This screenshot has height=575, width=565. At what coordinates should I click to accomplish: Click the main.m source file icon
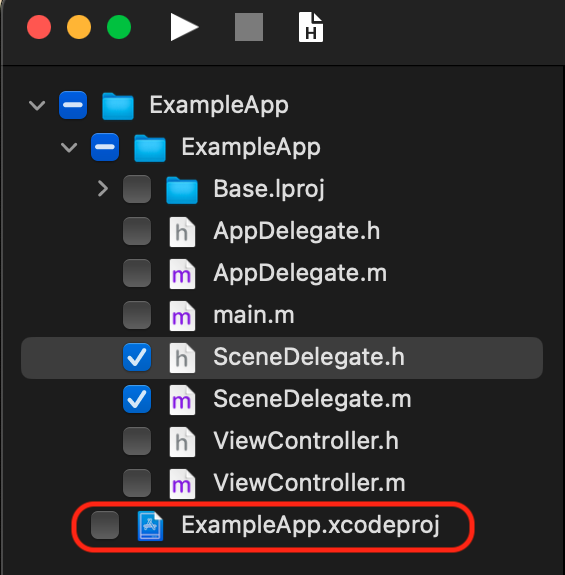point(182,316)
